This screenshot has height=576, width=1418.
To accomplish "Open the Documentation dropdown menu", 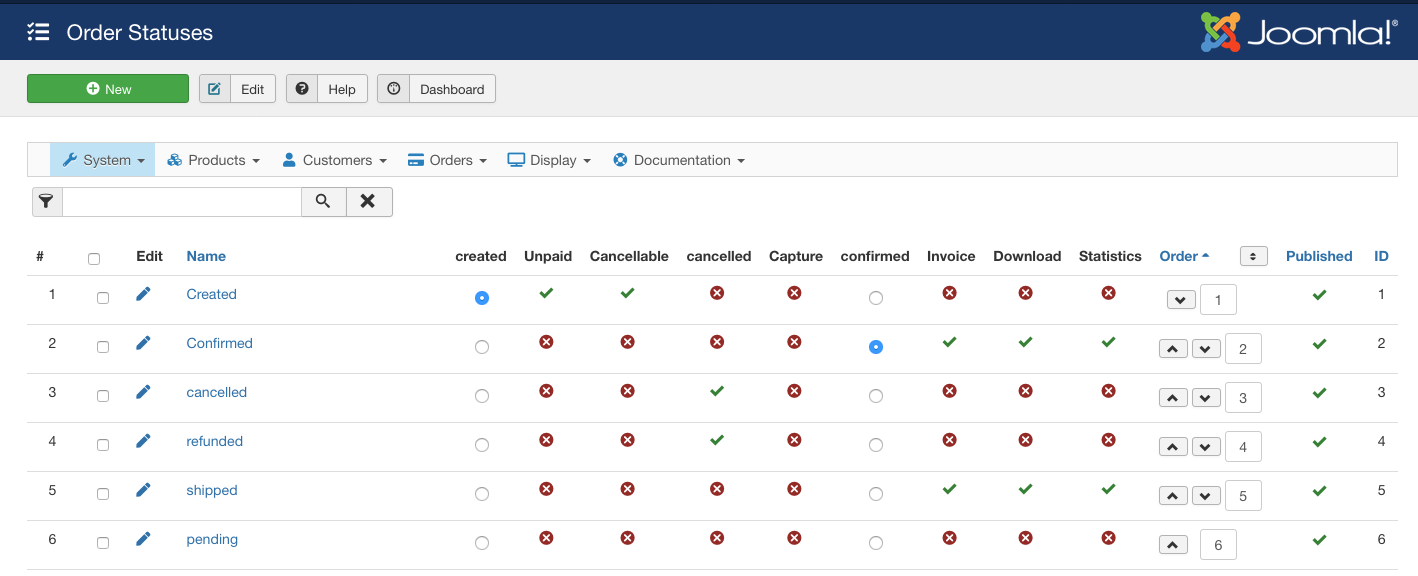I will [x=679, y=160].
